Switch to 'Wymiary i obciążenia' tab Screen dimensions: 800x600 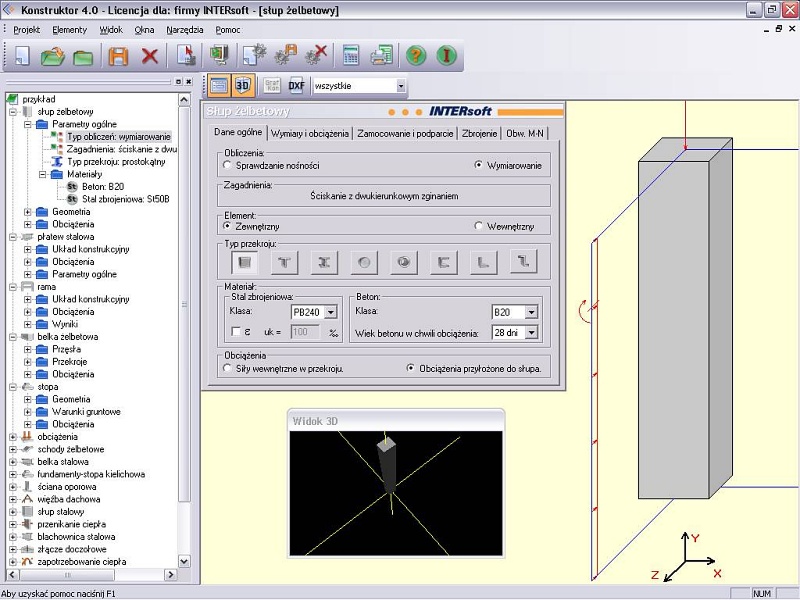click(x=310, y=134)
